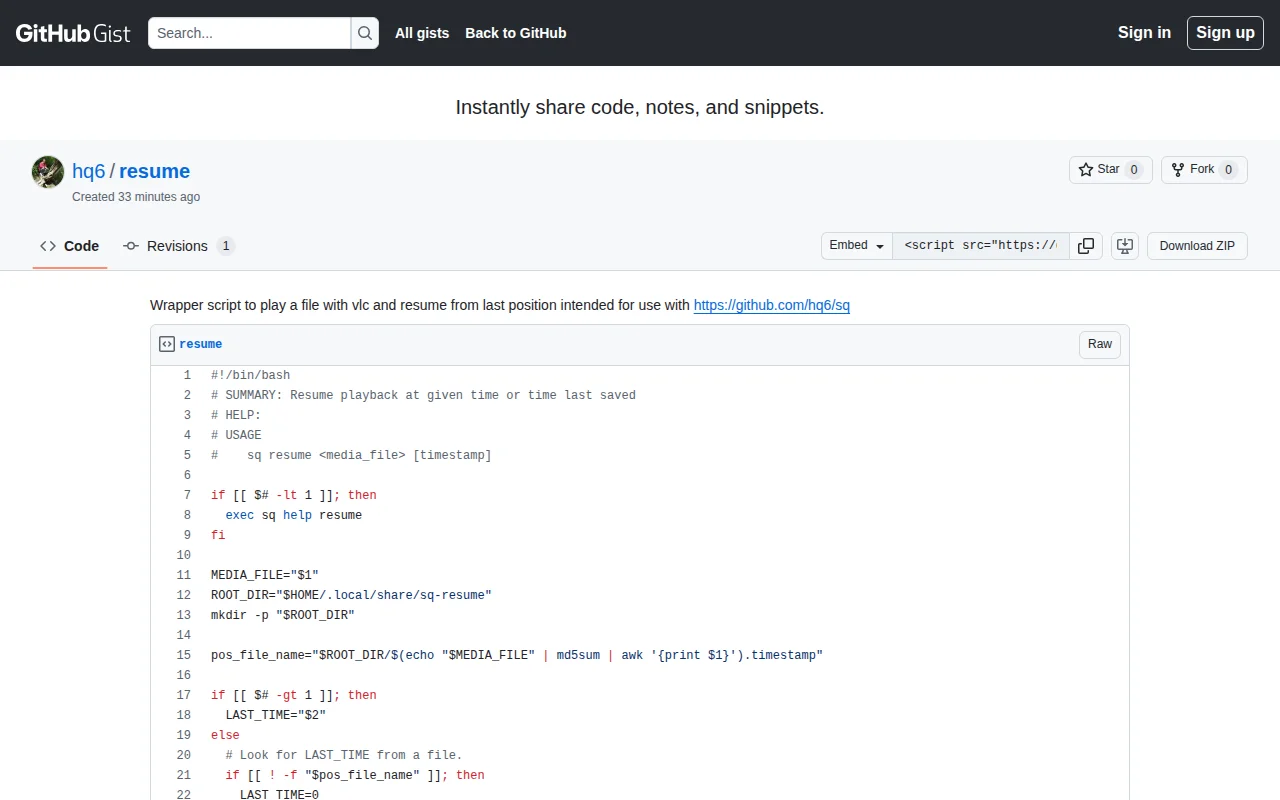The image size is (1280, 800).
Task: Click the save gist to desktop icon
Action: point(1125,246)
